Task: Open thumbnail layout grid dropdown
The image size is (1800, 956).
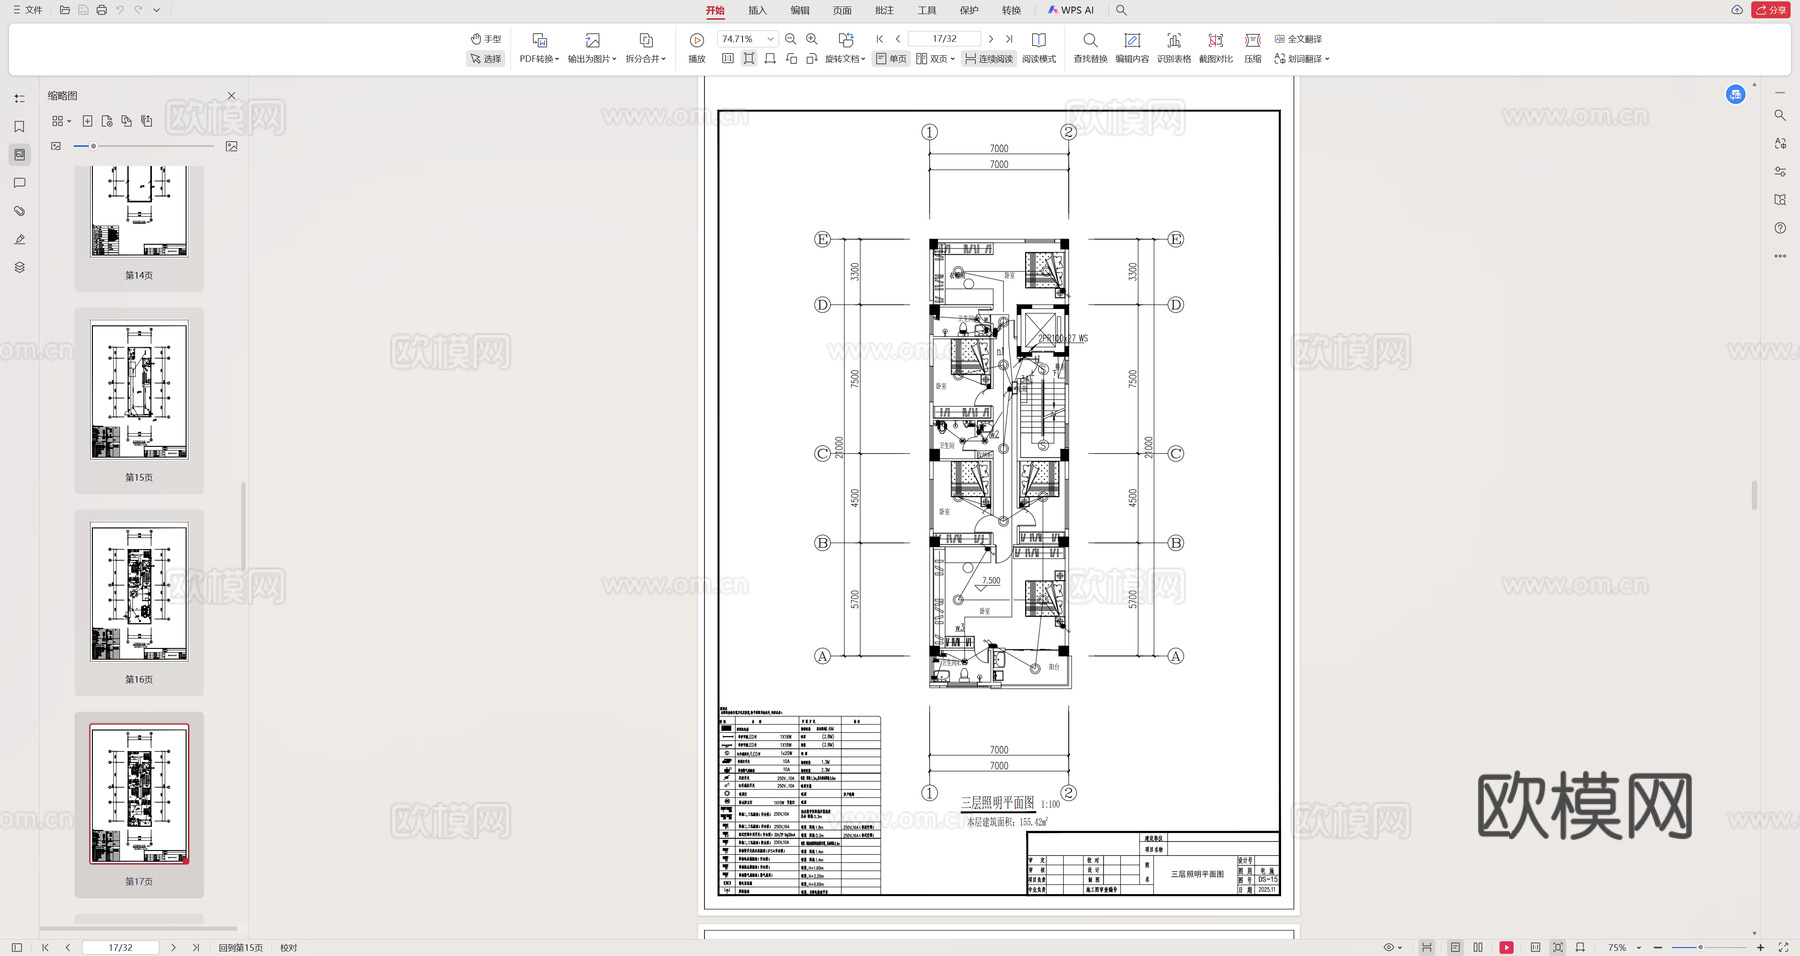Action: [61, 121]
